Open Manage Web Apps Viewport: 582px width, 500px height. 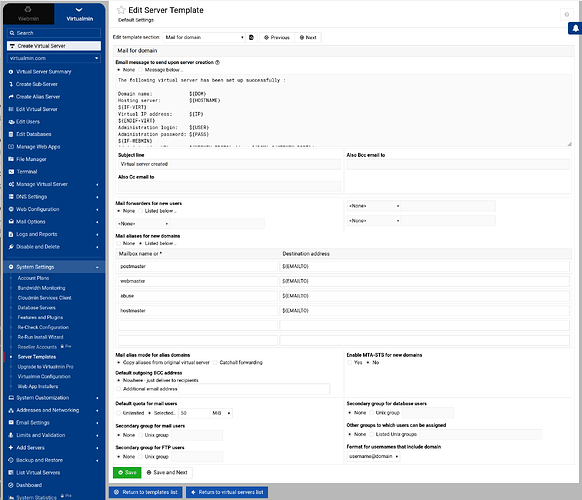coord(38,147)
